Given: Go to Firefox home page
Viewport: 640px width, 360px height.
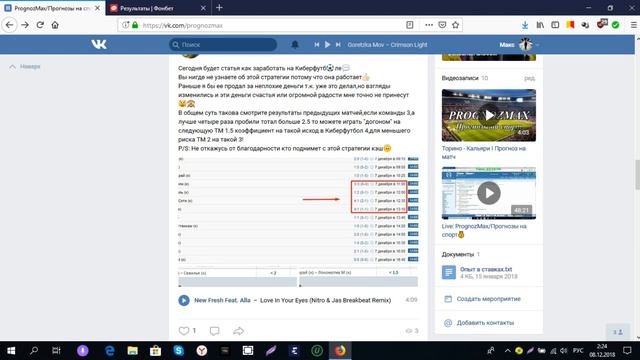Looking at the screenshot, I should pos(55,25).
